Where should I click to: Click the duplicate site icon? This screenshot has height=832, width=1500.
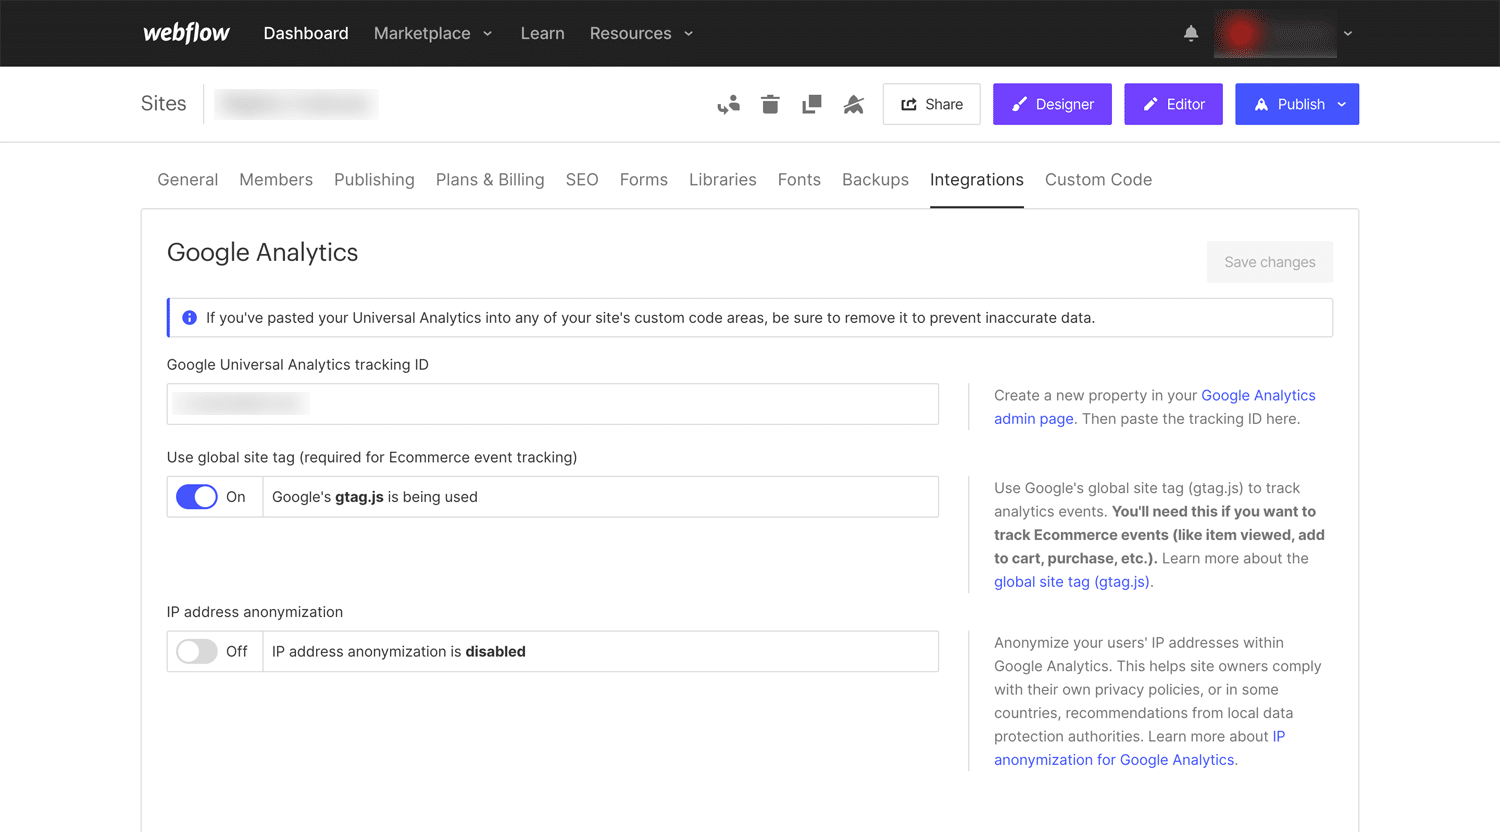[812, 104]
